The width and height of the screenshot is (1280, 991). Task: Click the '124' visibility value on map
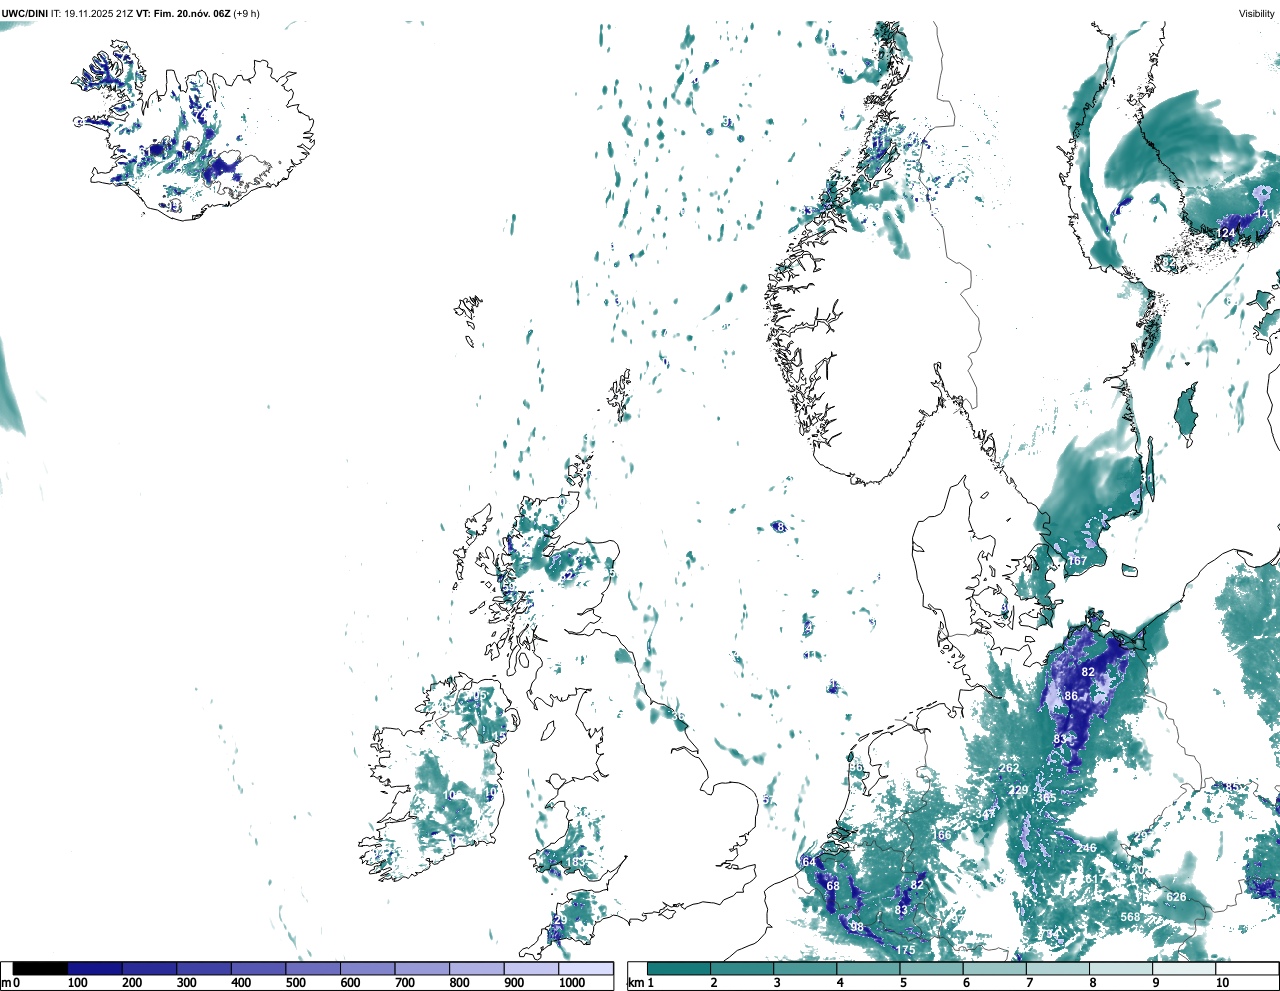tap(1226, 233)
